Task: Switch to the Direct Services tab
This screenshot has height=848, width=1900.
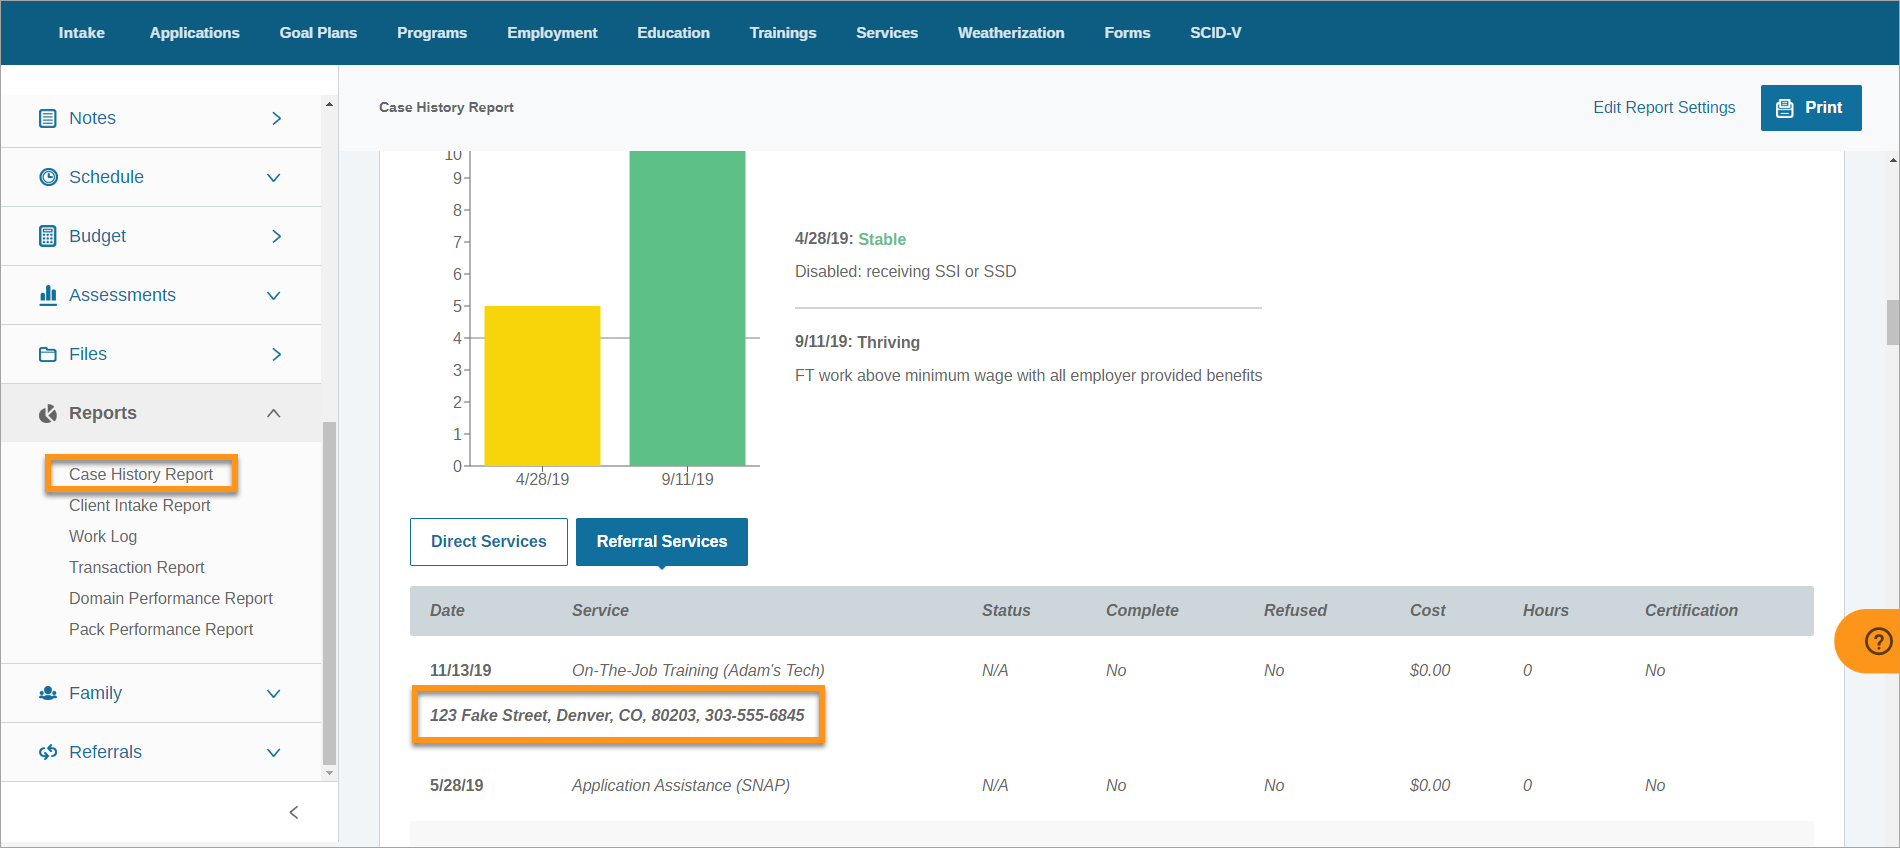Action: point(488,541)
